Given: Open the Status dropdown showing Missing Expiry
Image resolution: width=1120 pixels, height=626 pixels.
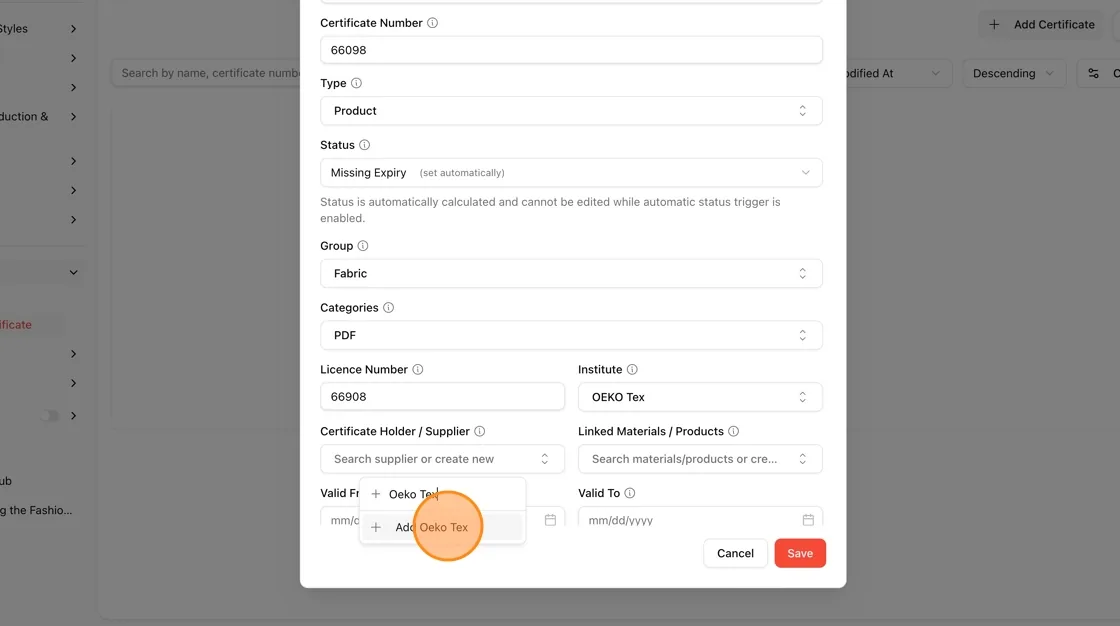Looking at the screenshot, I should pos(571,173).
